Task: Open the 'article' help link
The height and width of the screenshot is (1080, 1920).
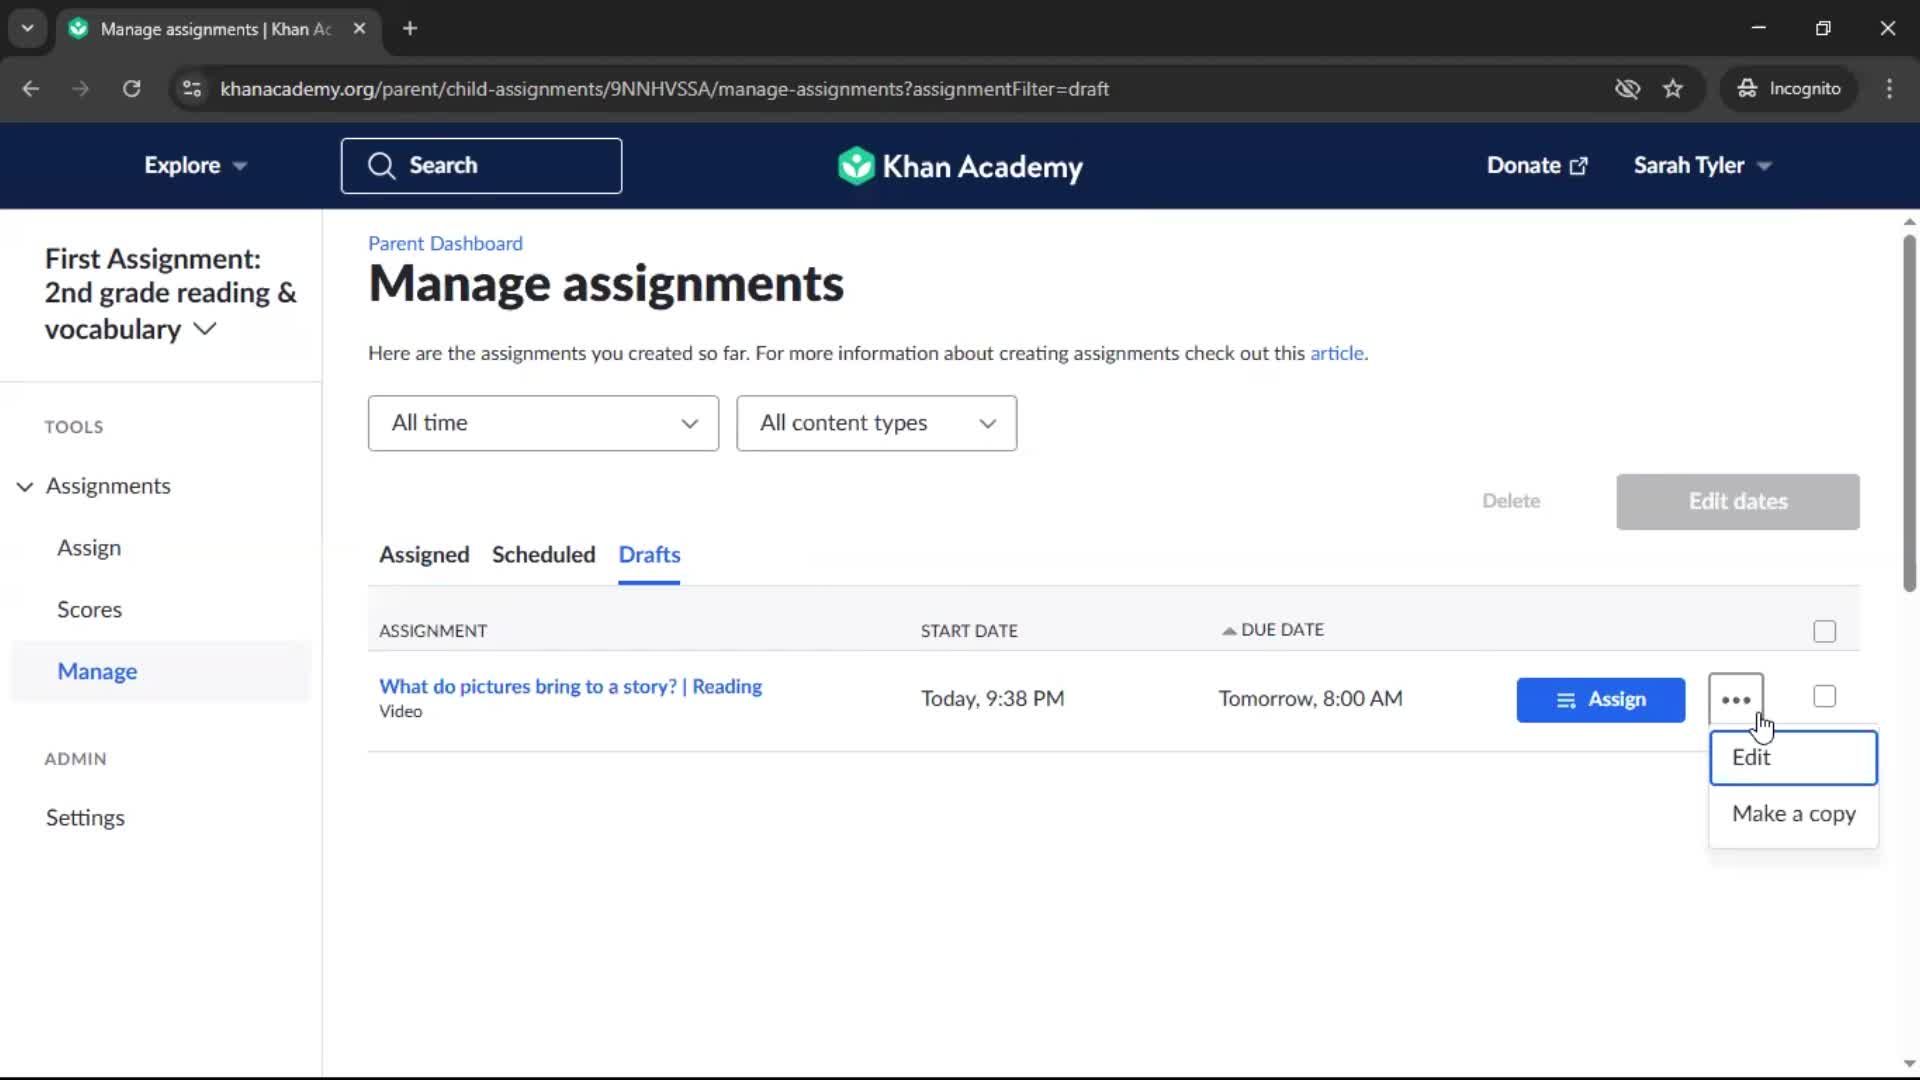Action: pos(1337,353)
